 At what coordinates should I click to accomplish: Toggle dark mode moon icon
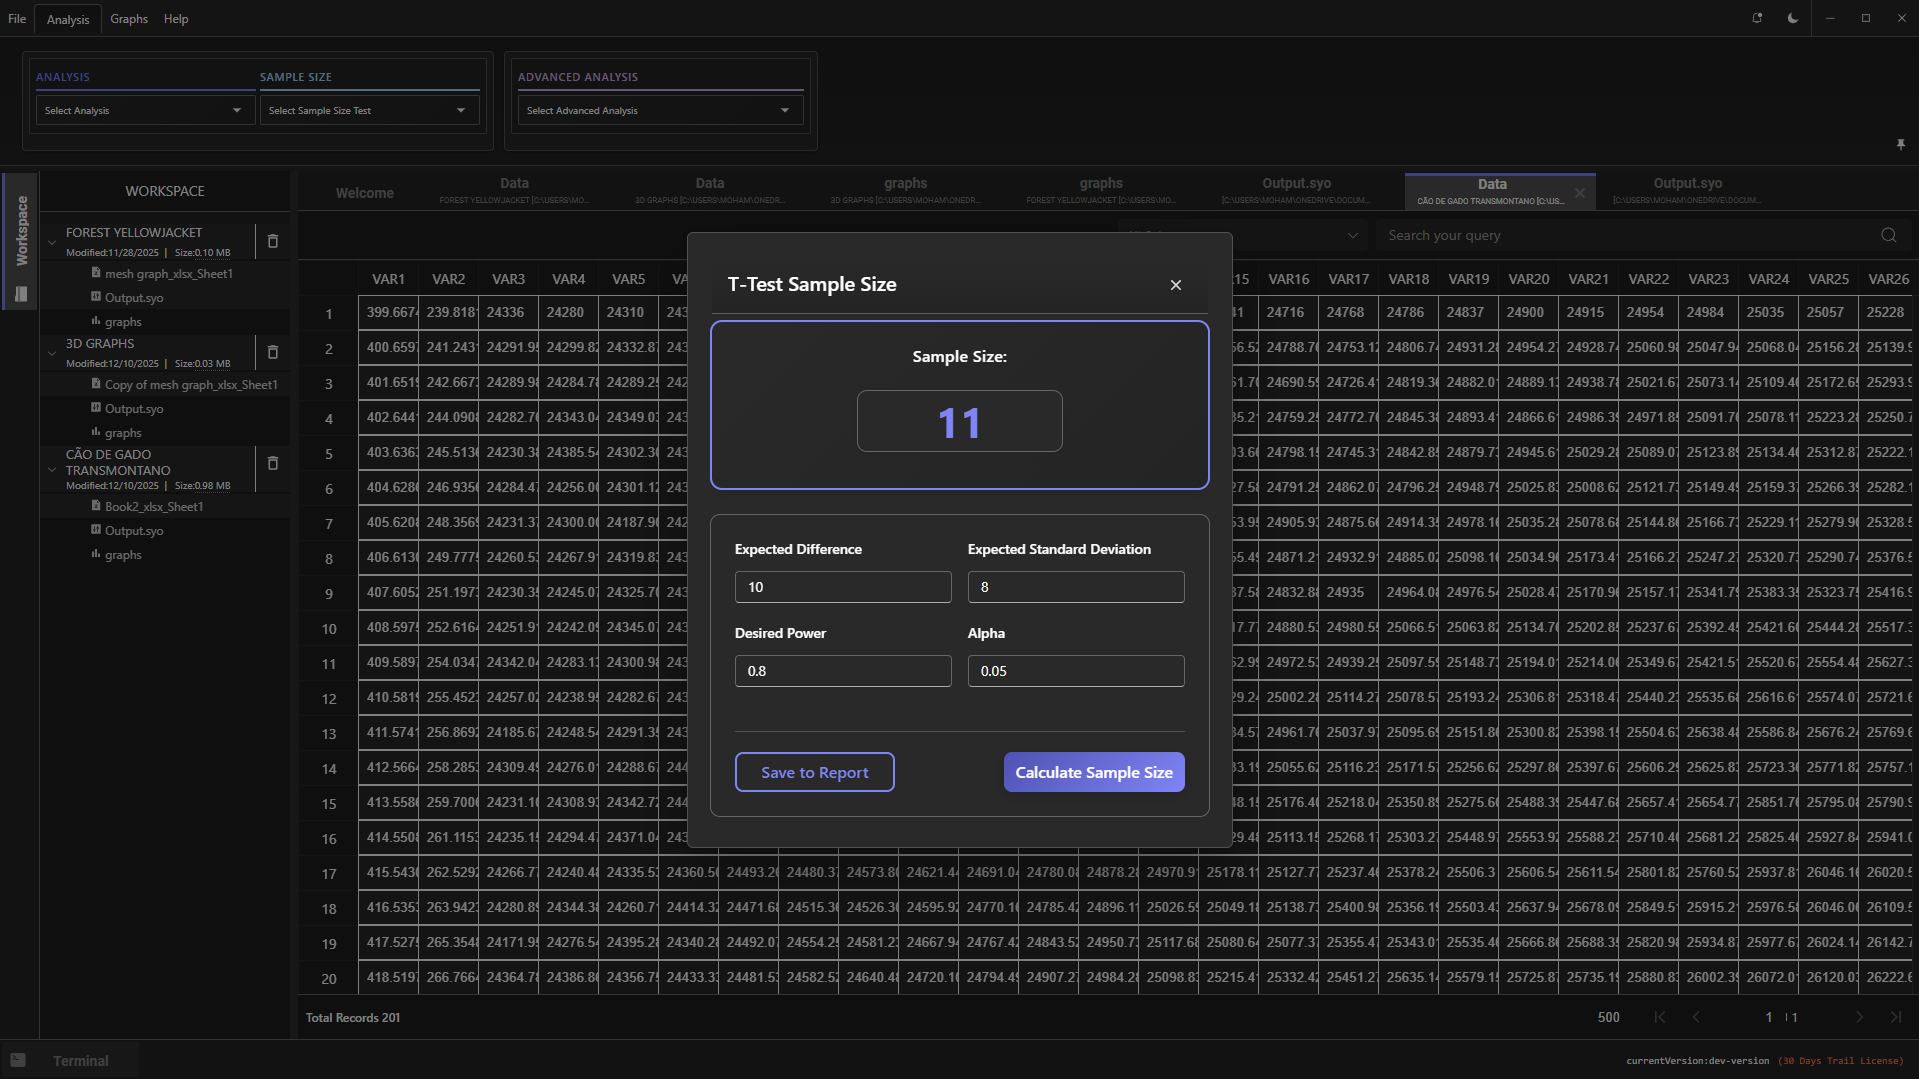click(1793, 18)
